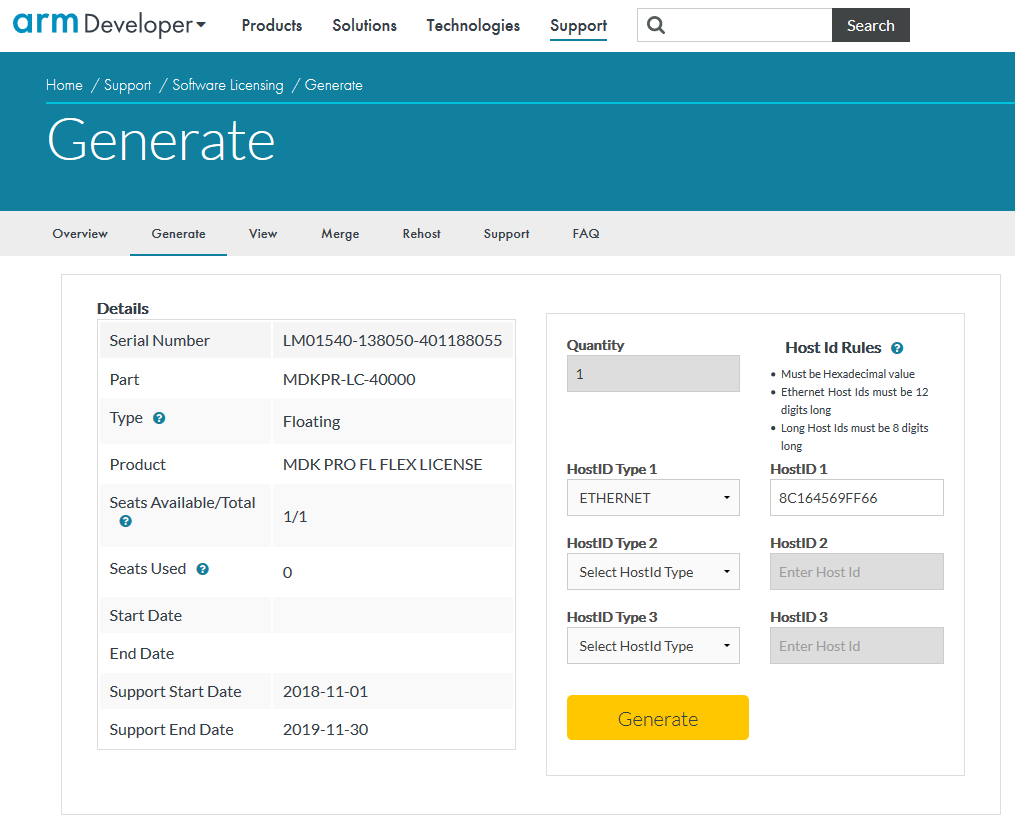Open the help icon under Seats Available/Total

[126, 521]
